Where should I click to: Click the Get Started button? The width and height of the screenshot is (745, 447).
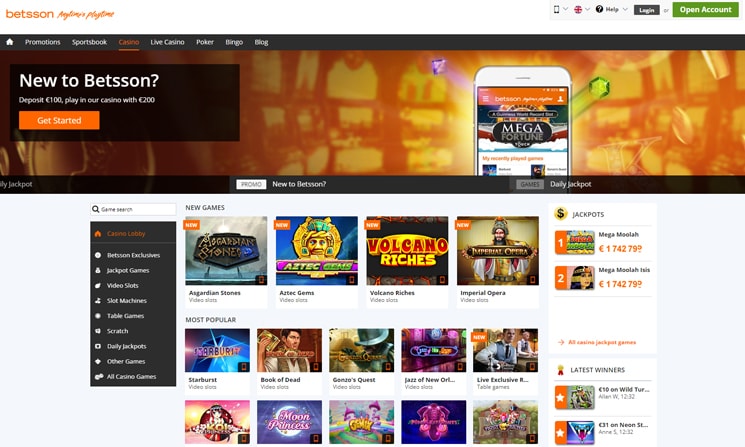click(x=59, y=120)
